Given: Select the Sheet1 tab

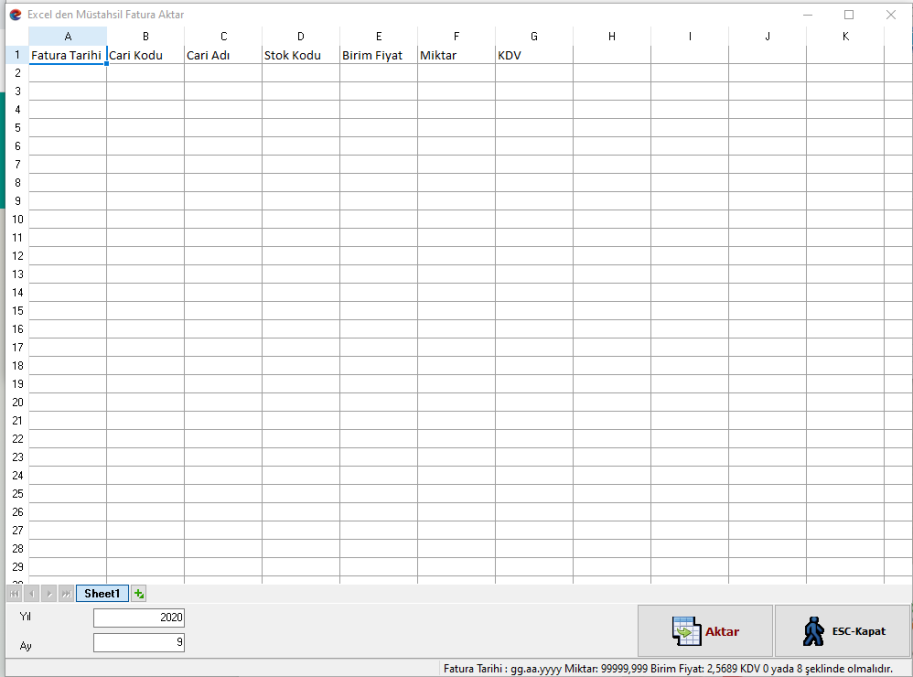Looking at the screenshot, I should (x=102, y=594).
